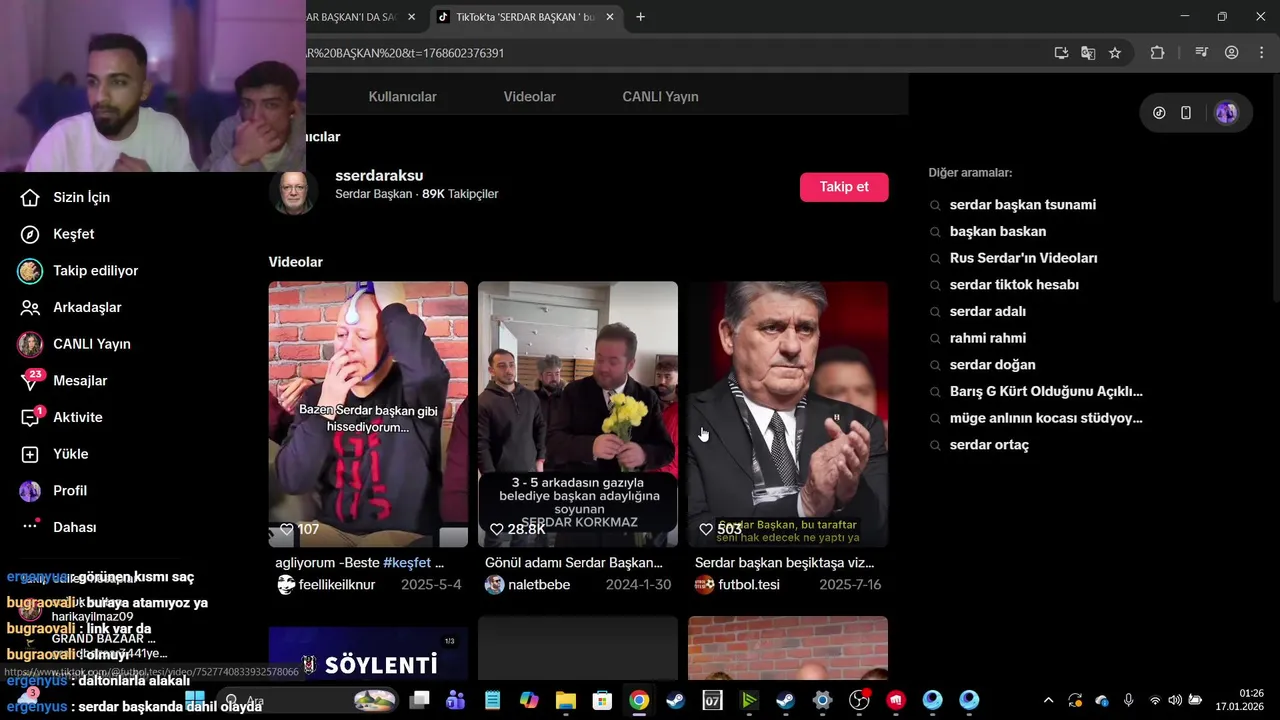Open sserdaraksu profile avatar
The width and height of the screenshot is (1280, 720).
[x=294, y=193]
